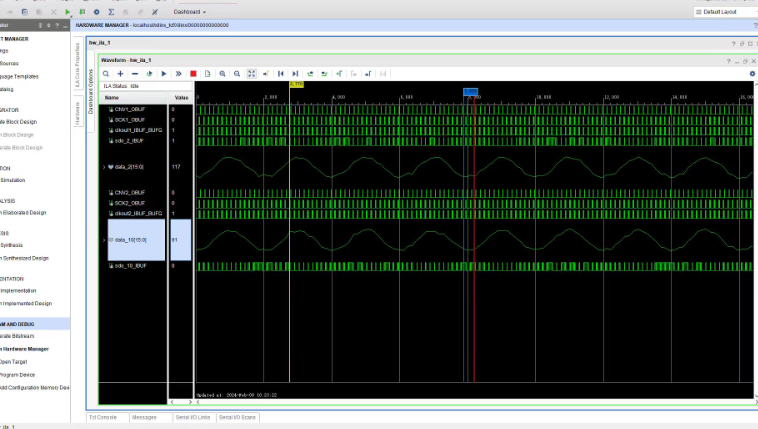Click left arrow of names horizontal scrollbar

pyautogui.click(x=172, y=402)
